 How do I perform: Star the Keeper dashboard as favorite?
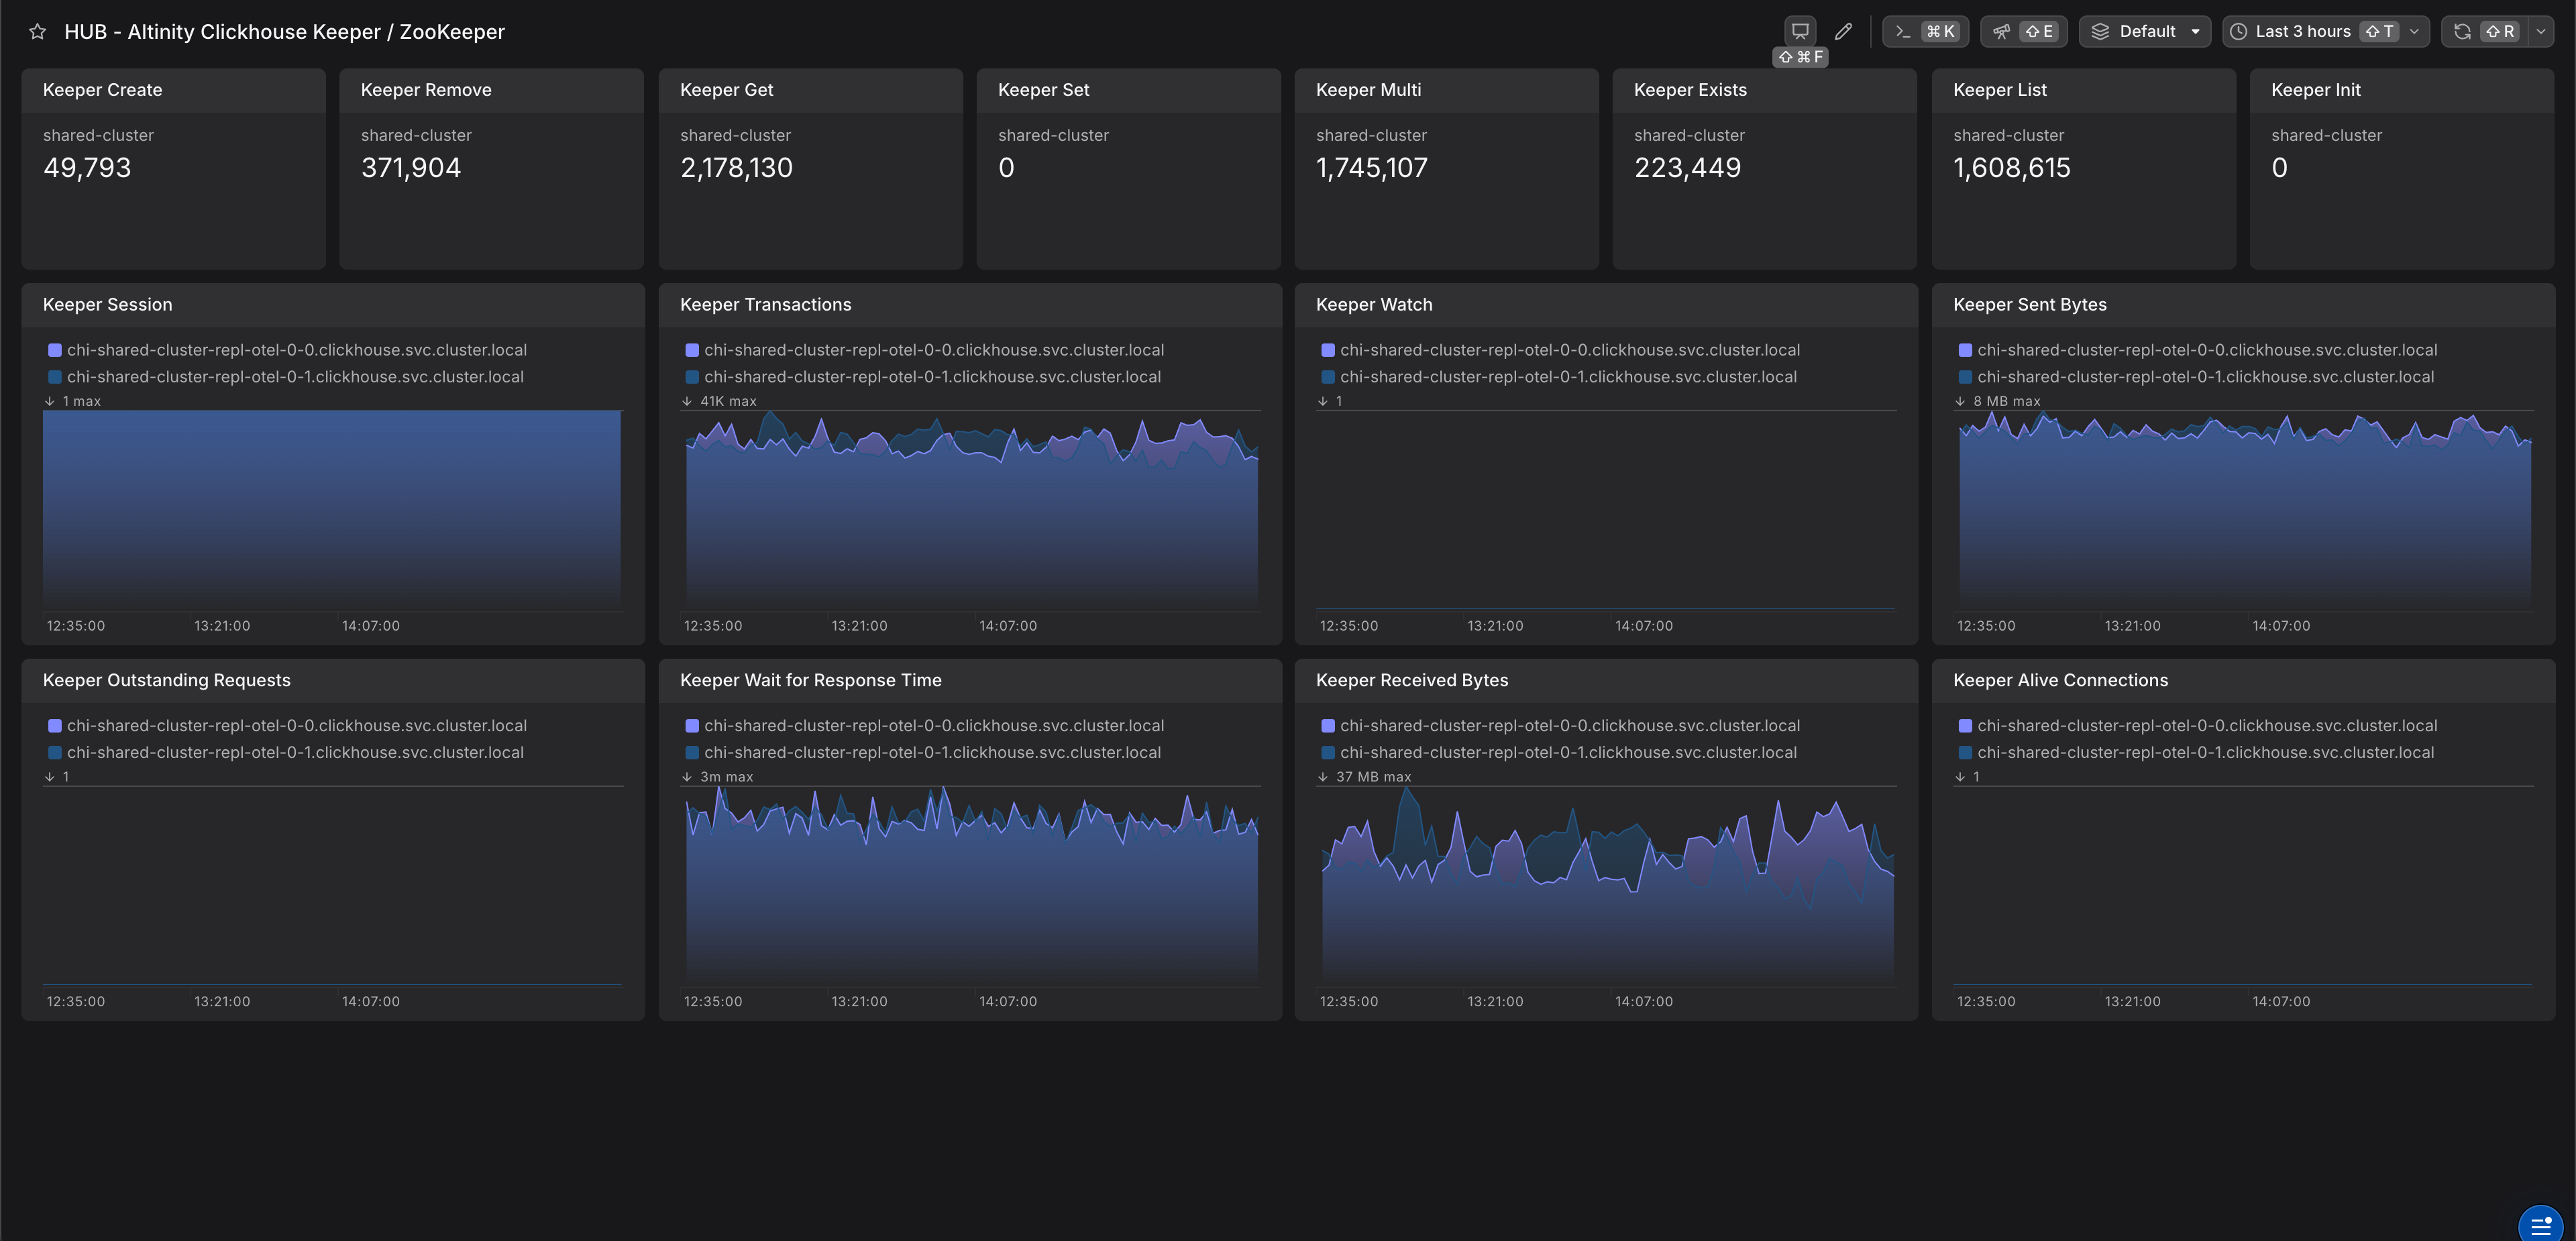(x=37, y=32)
